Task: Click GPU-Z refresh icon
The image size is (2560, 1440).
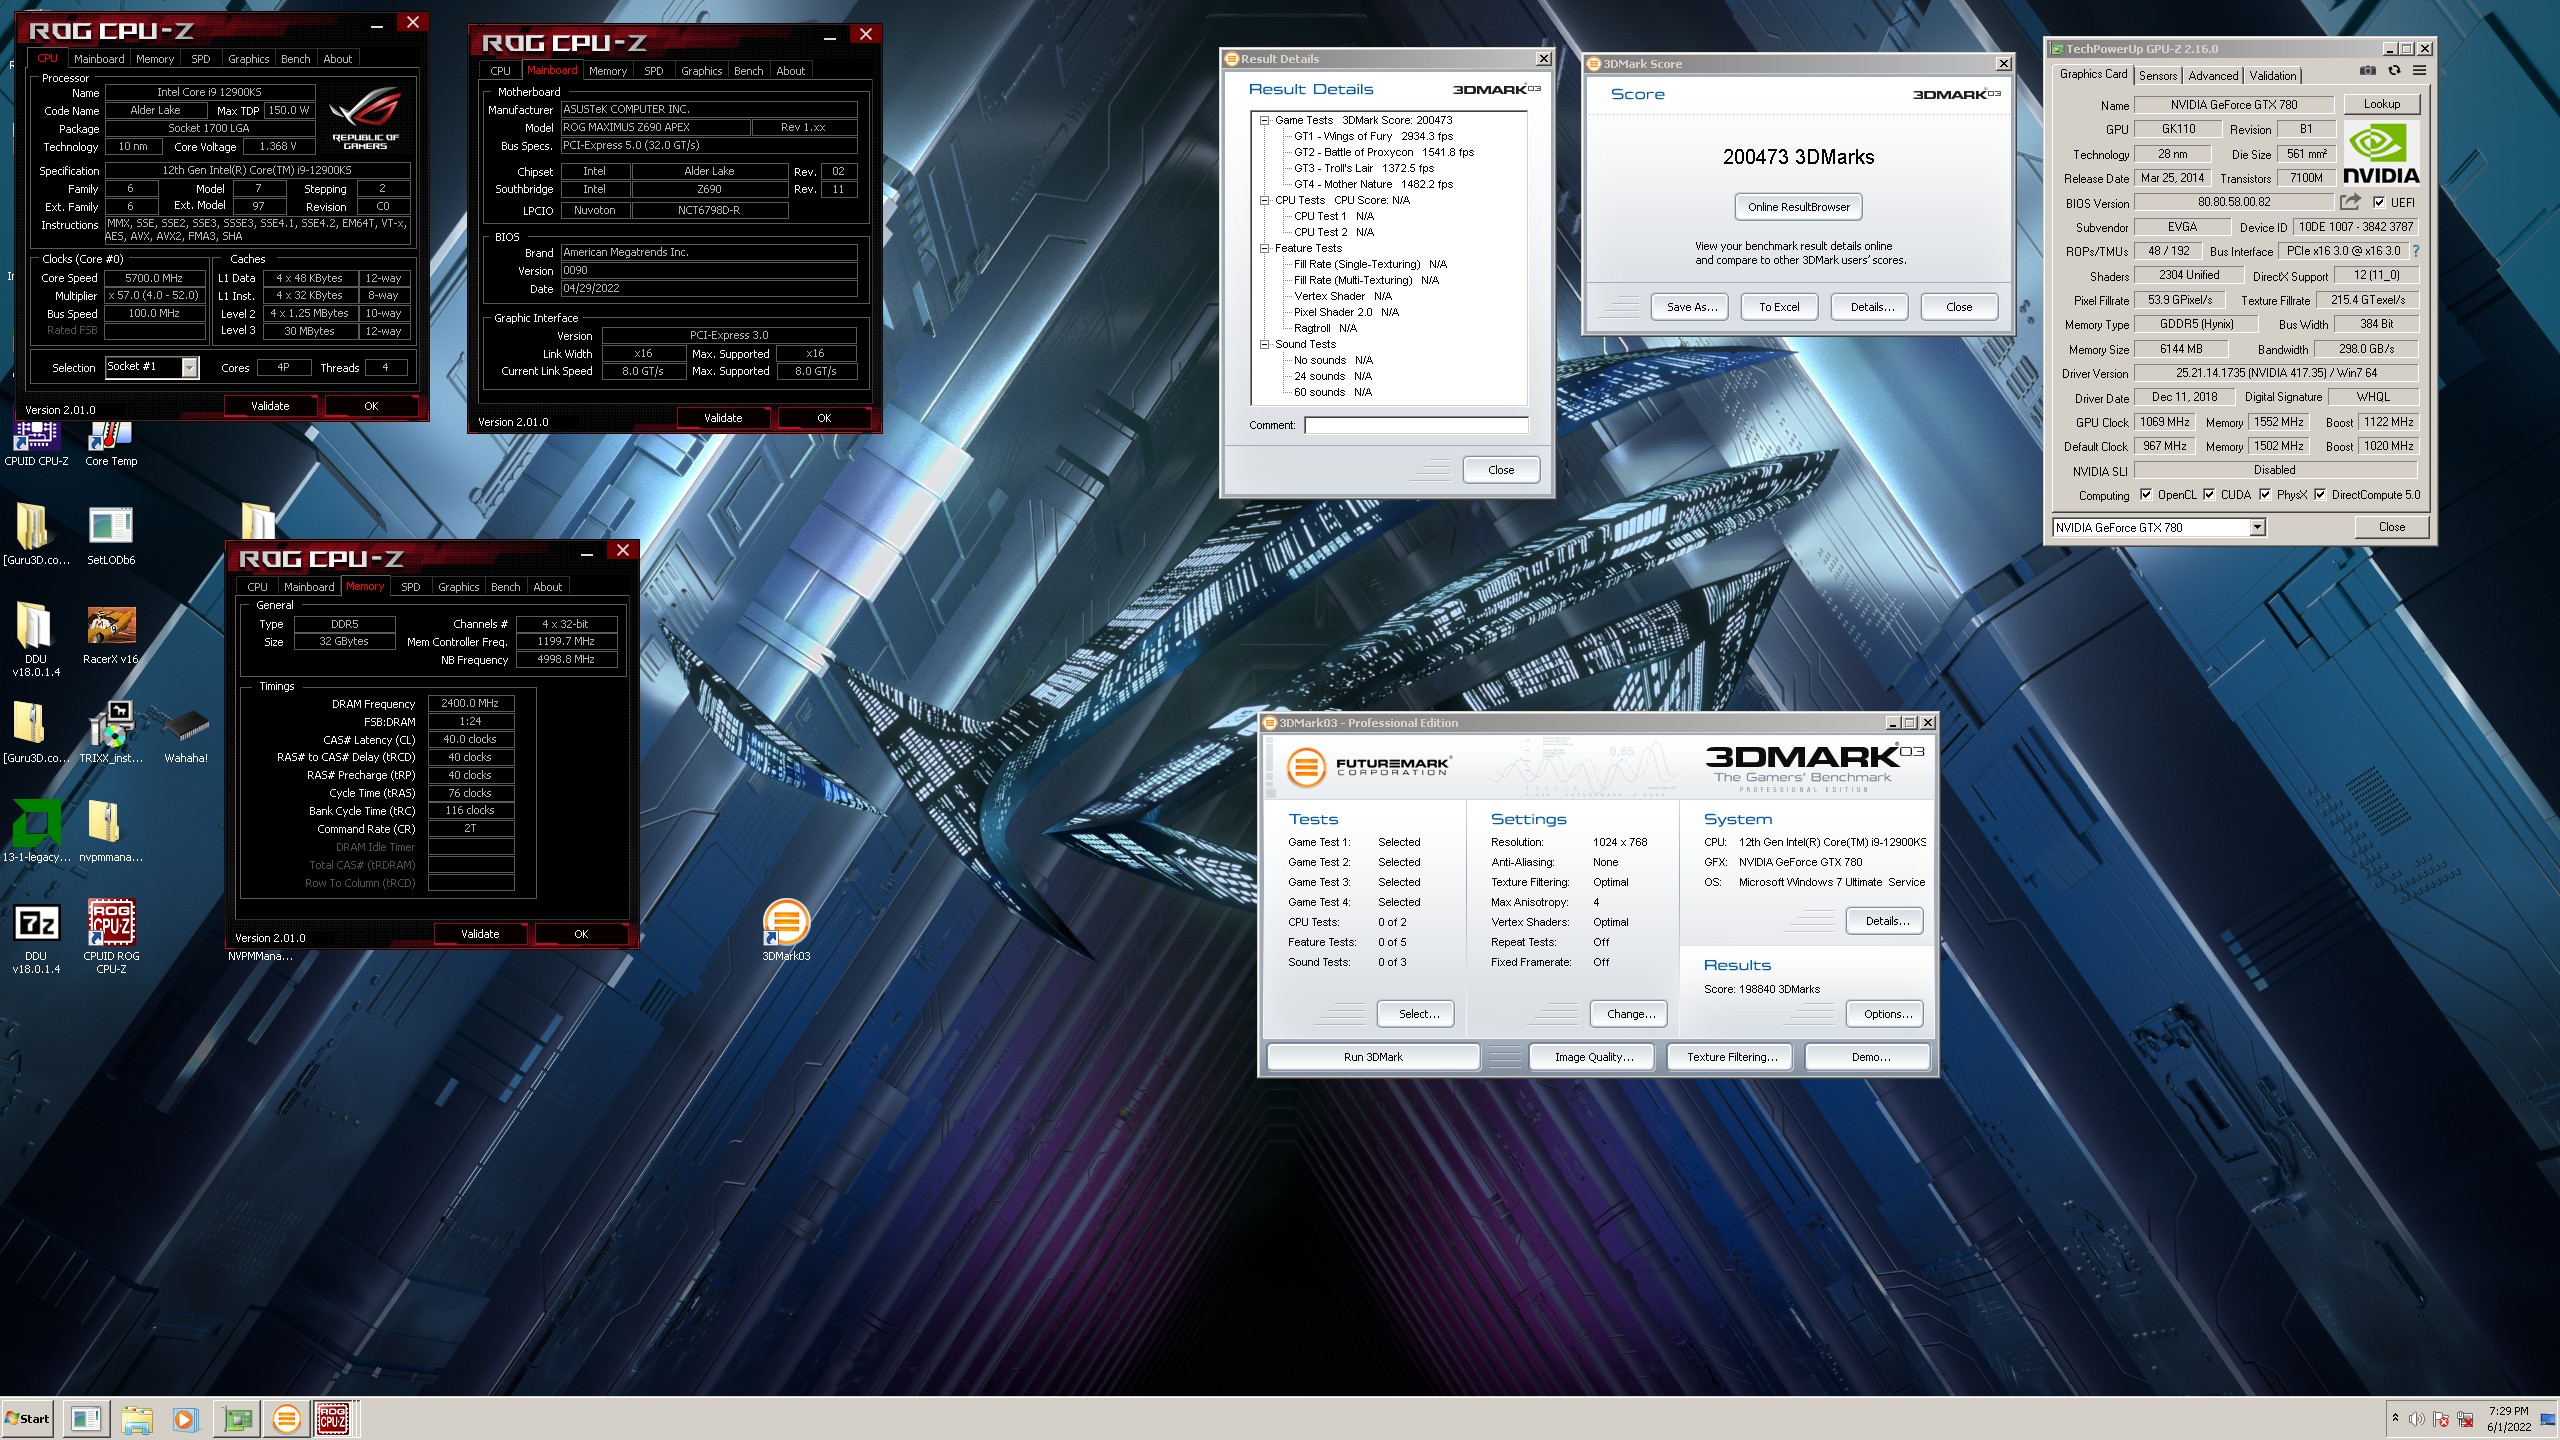Action: pyautogui.click(x=2394, y=71)
